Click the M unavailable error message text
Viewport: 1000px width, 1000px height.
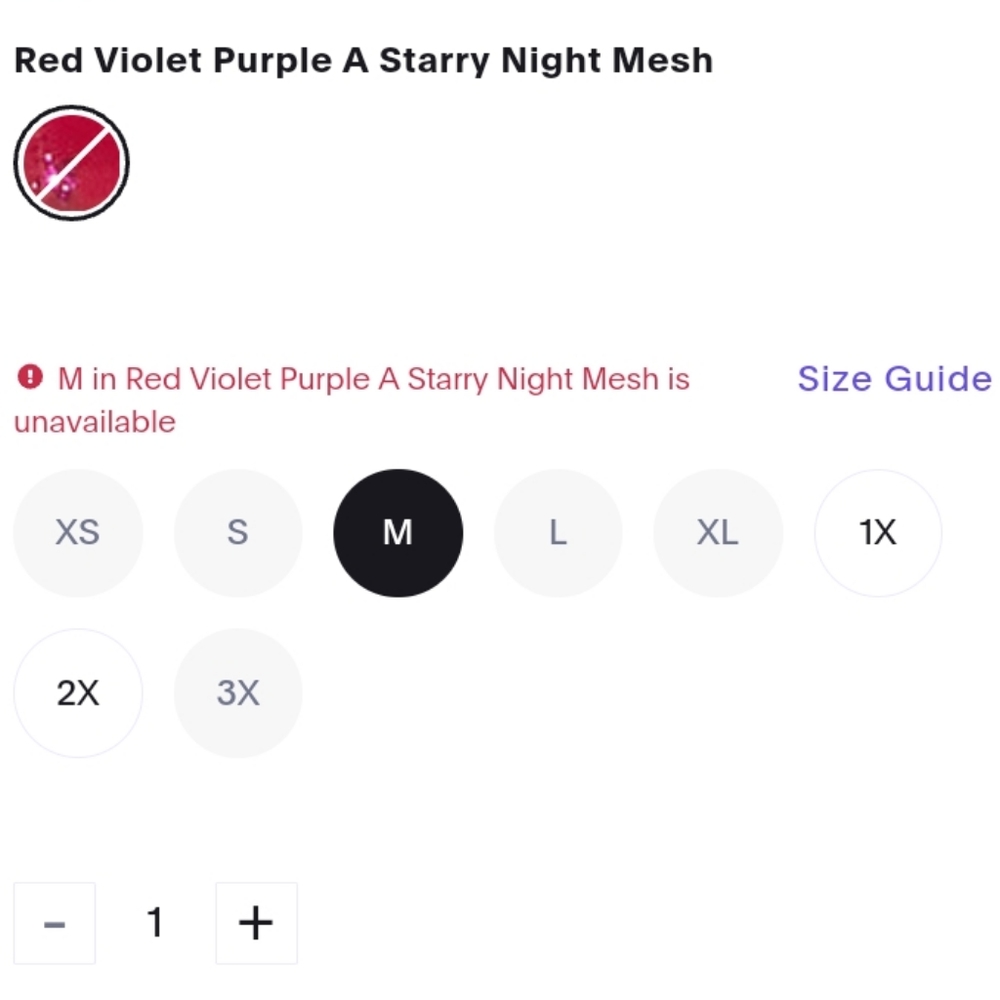[x=352, y=400]
